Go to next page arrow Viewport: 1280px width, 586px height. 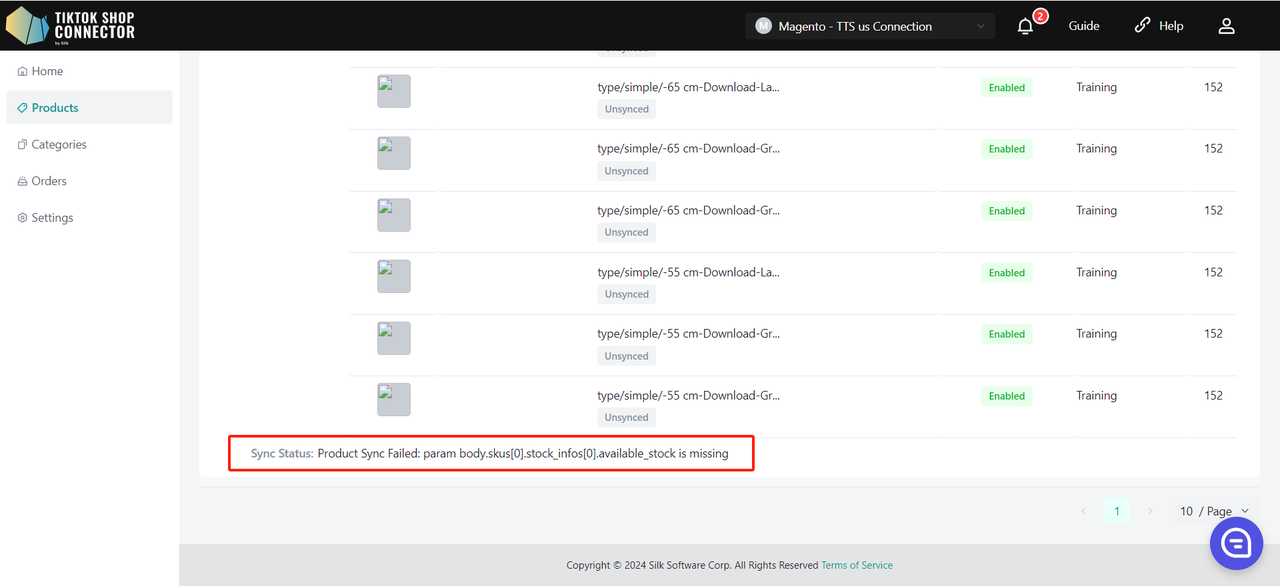1150,511
